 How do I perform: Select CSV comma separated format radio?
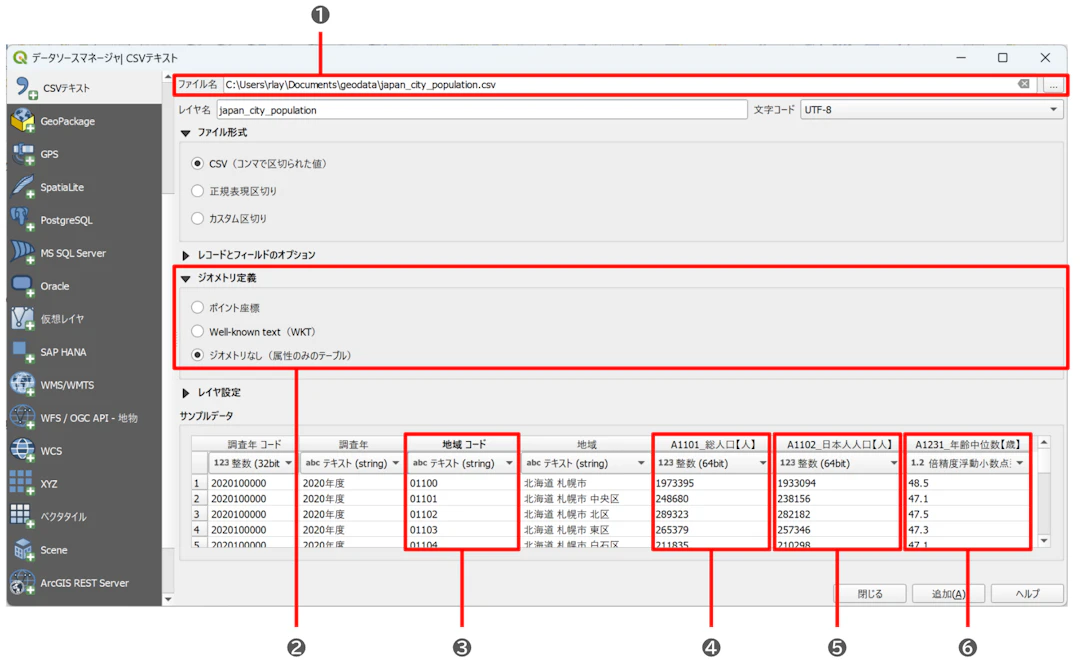click(198, 163)
